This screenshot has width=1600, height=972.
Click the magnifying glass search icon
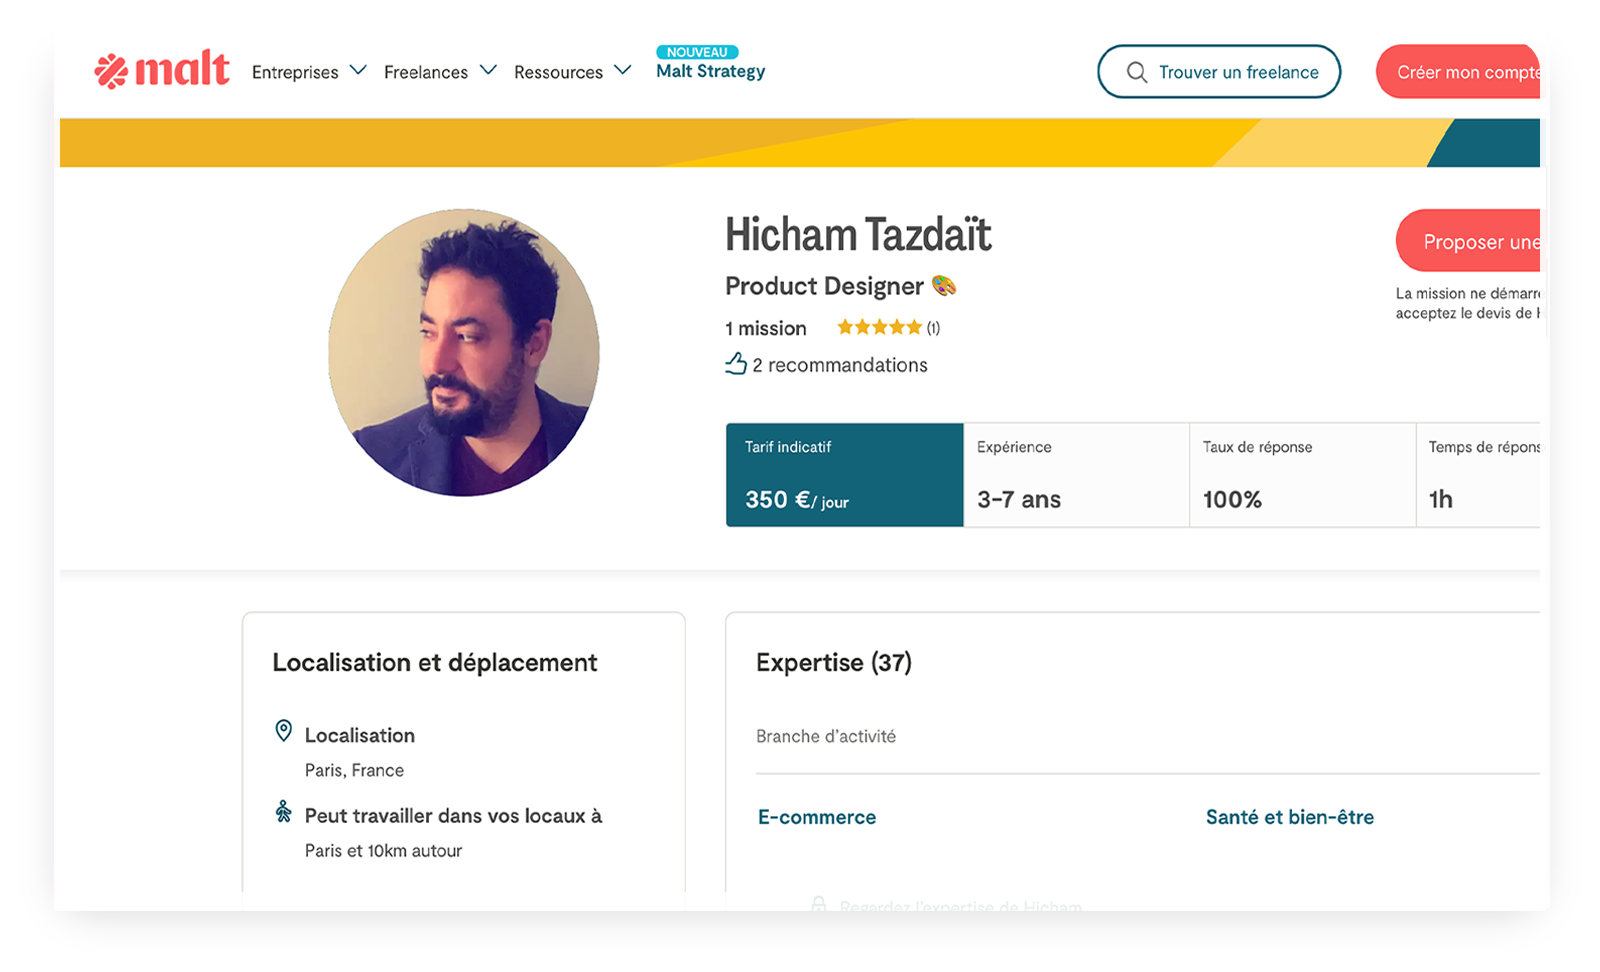pos(1136,72)
